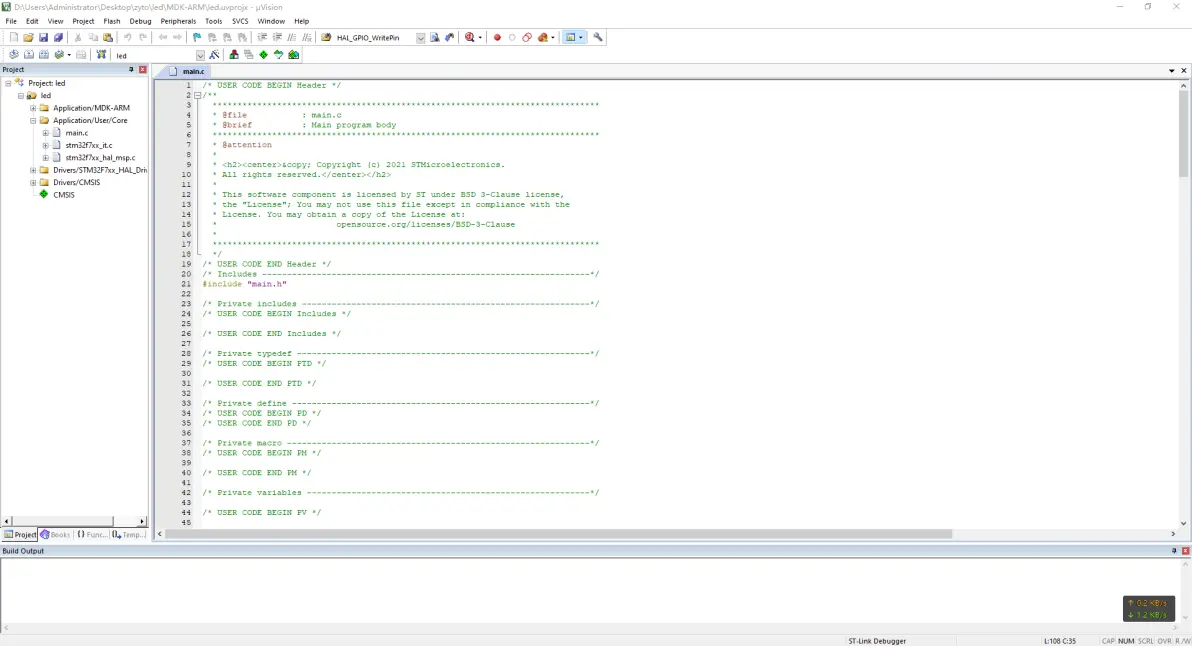Toggle breakpoint with the red dot icon
1192x646 pixels.
click(497, 38)
